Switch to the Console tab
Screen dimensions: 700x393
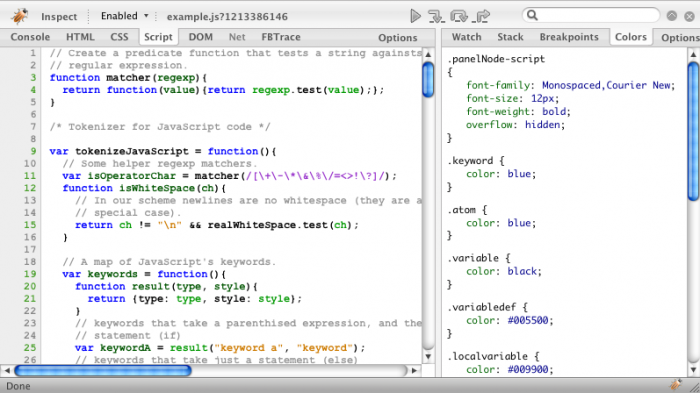30,37
